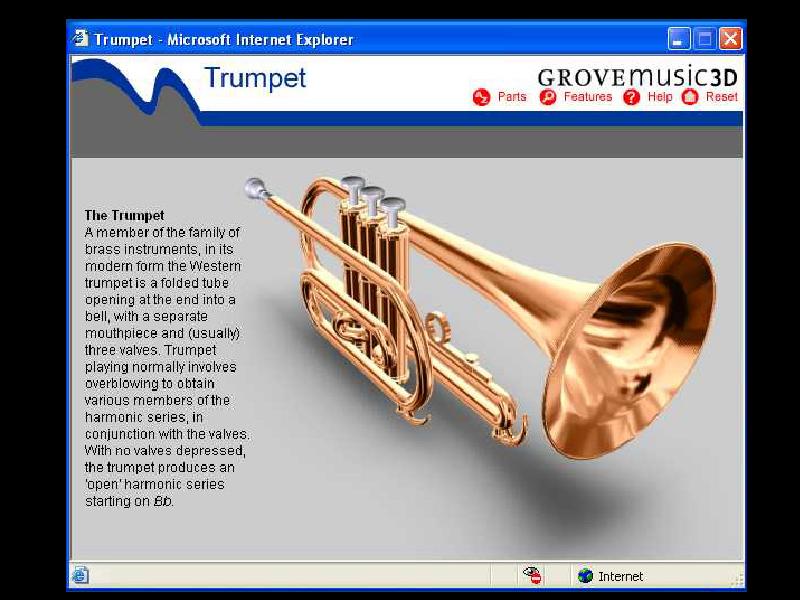Click the red Help question mark icon
Screen dimensions: 800x600
click(631, 97)
